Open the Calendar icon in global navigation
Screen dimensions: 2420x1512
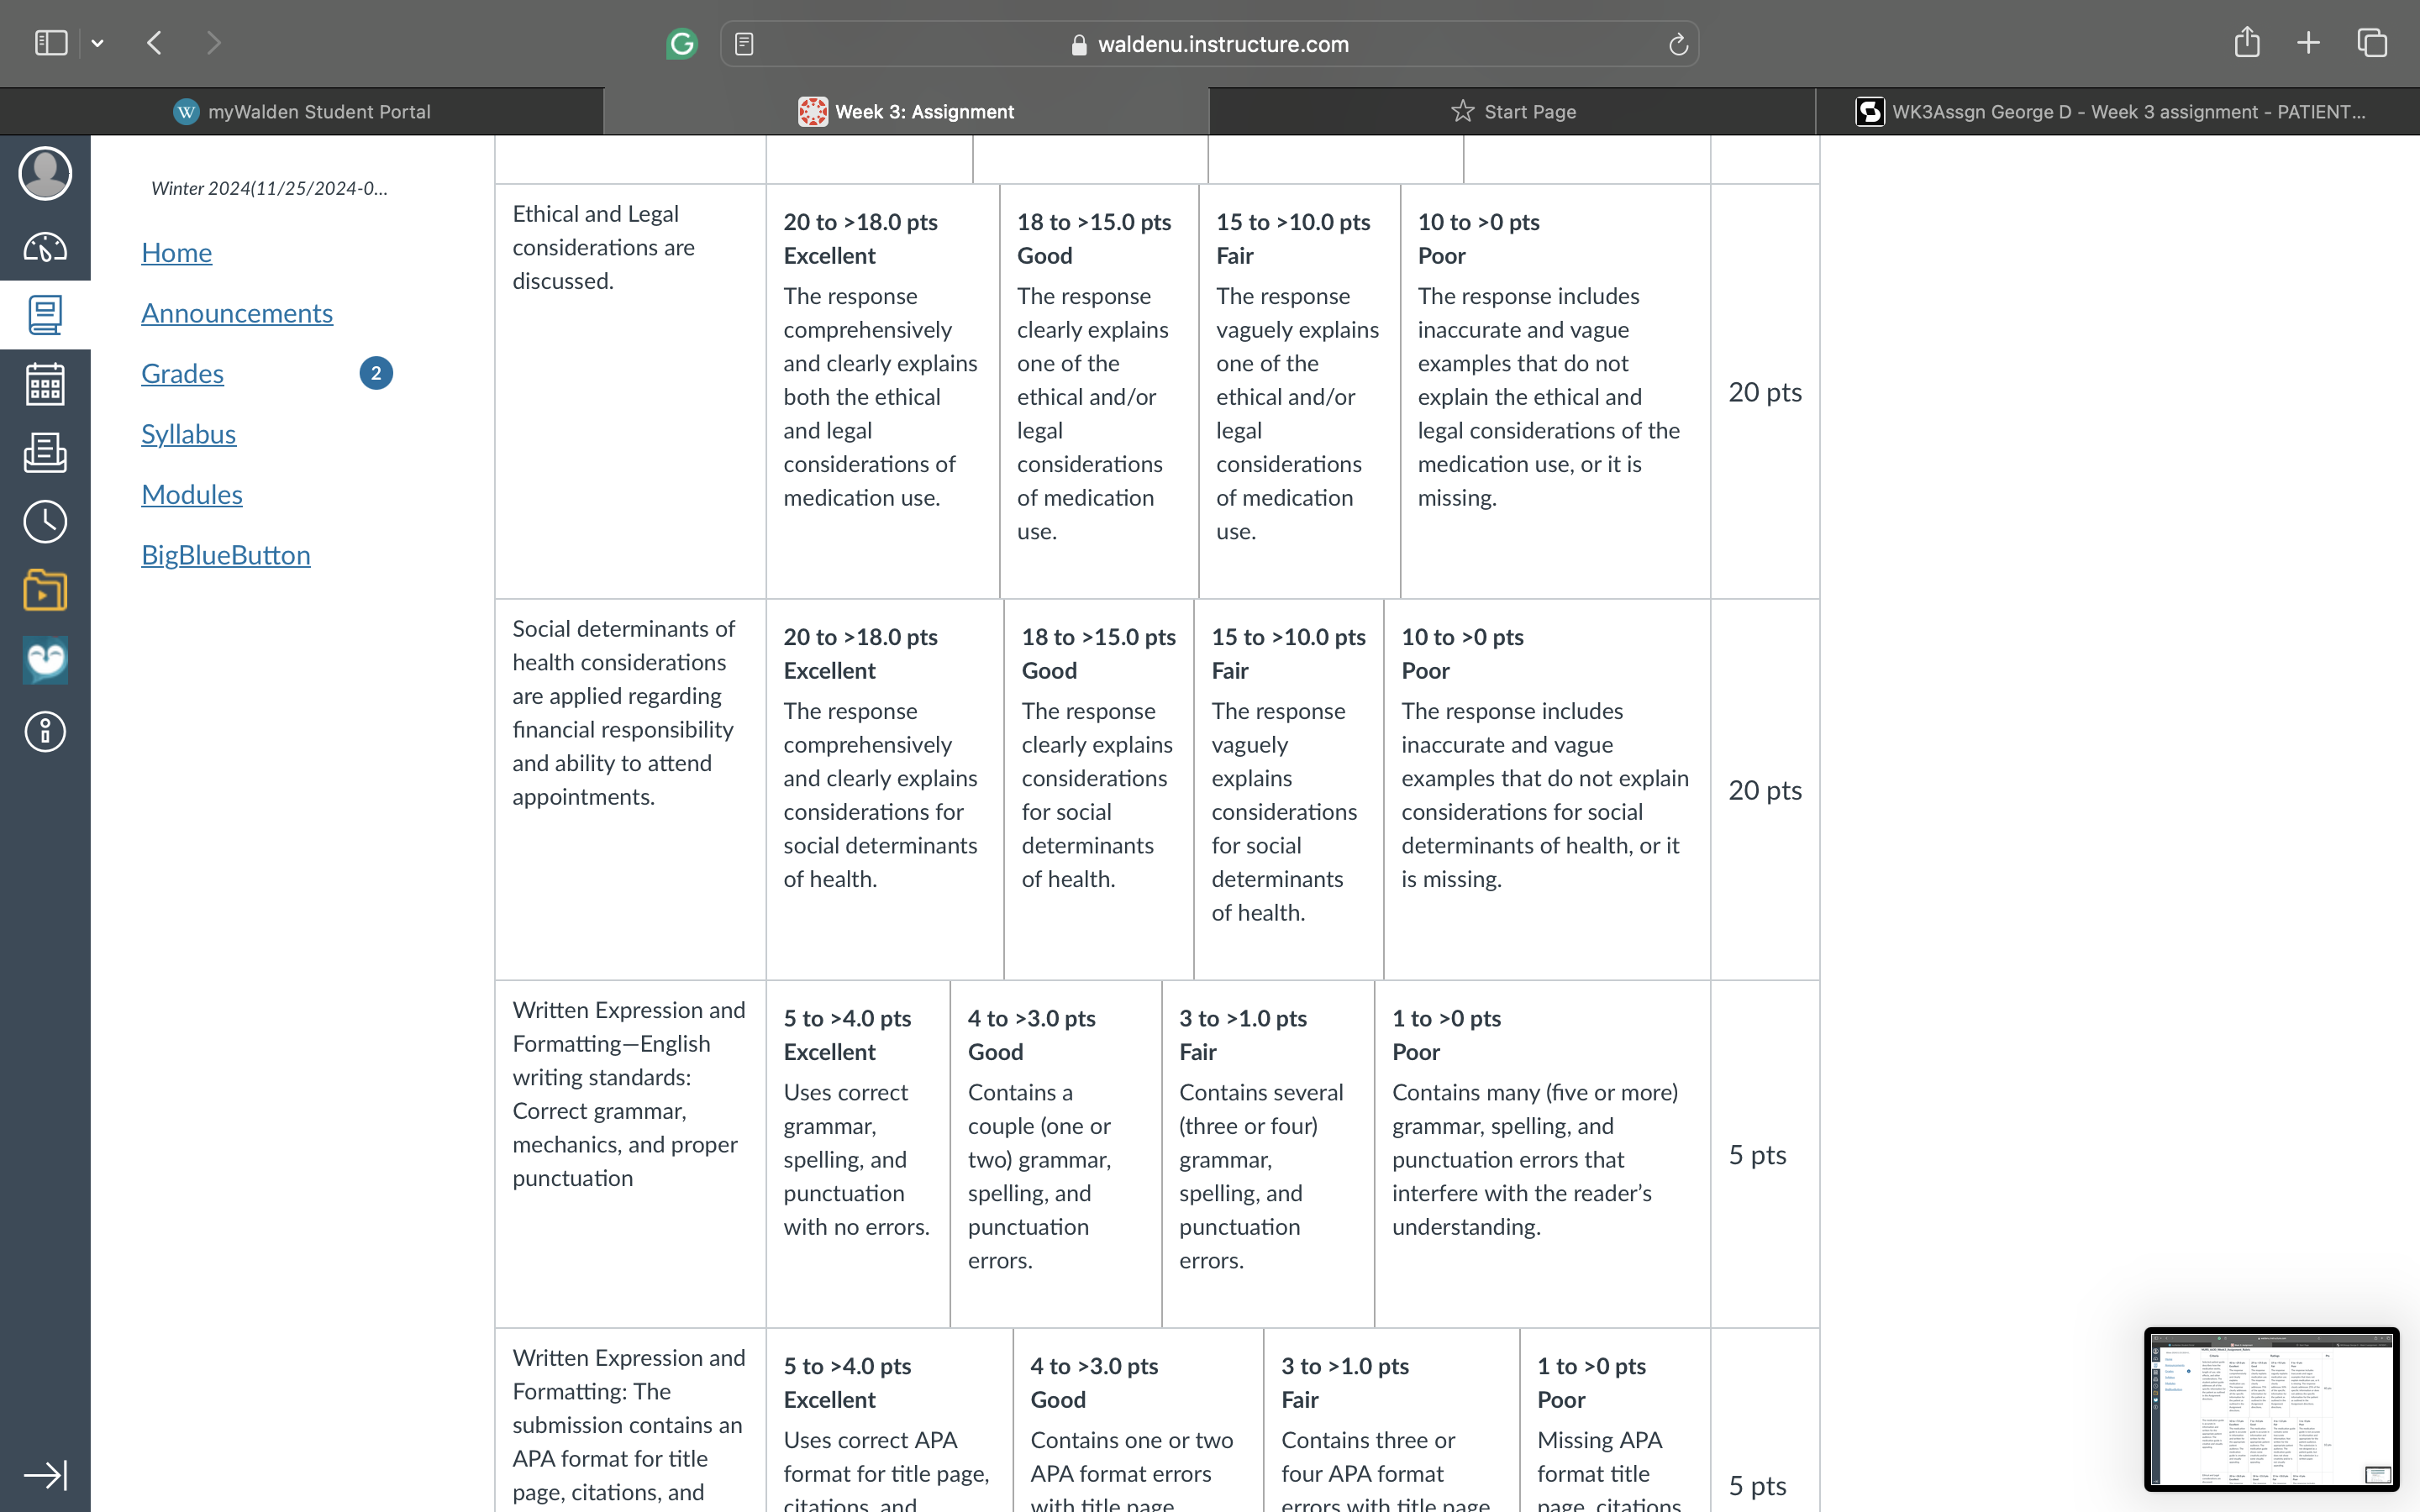(x=45, y=384)
